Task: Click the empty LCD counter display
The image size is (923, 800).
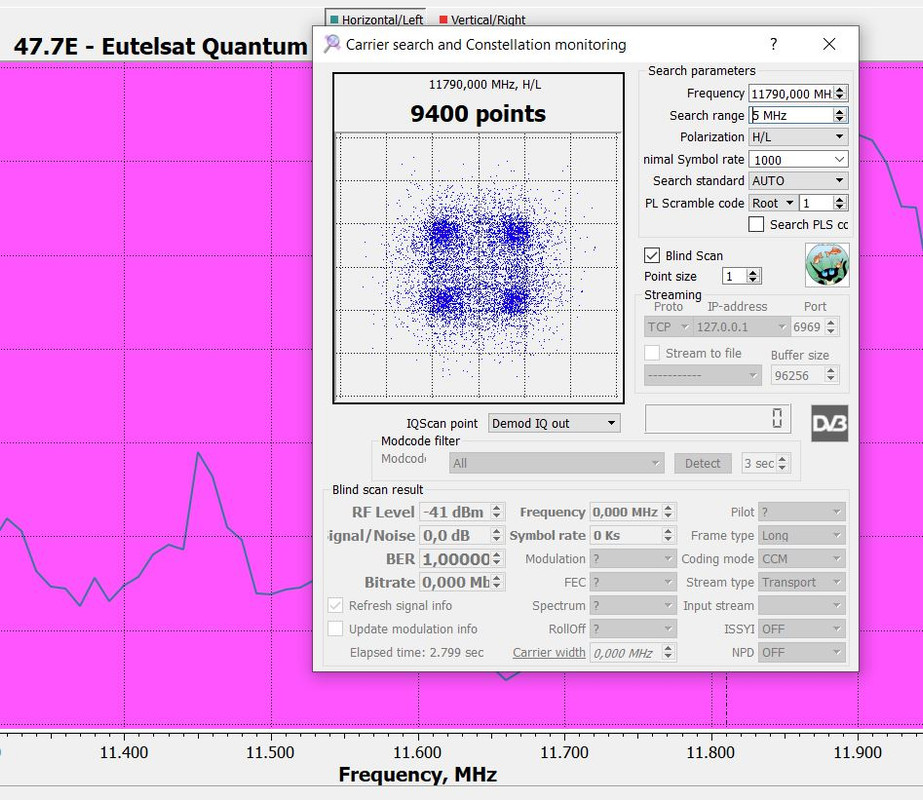Action: [718, 419]
